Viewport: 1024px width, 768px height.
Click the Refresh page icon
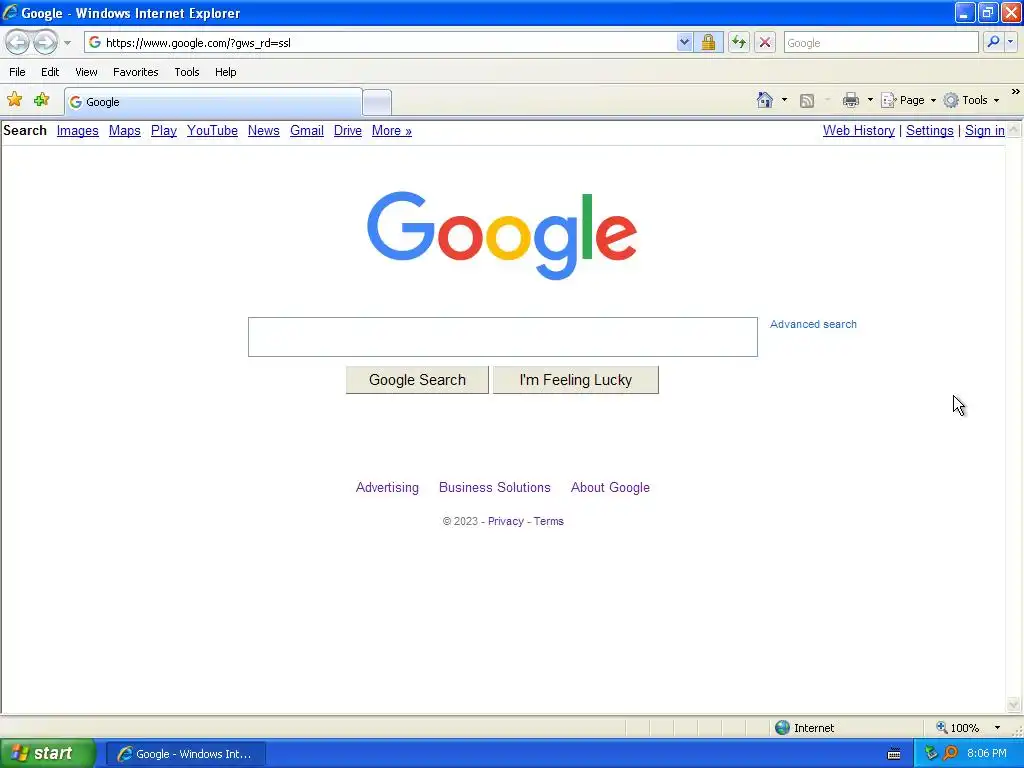pos(739,42)
